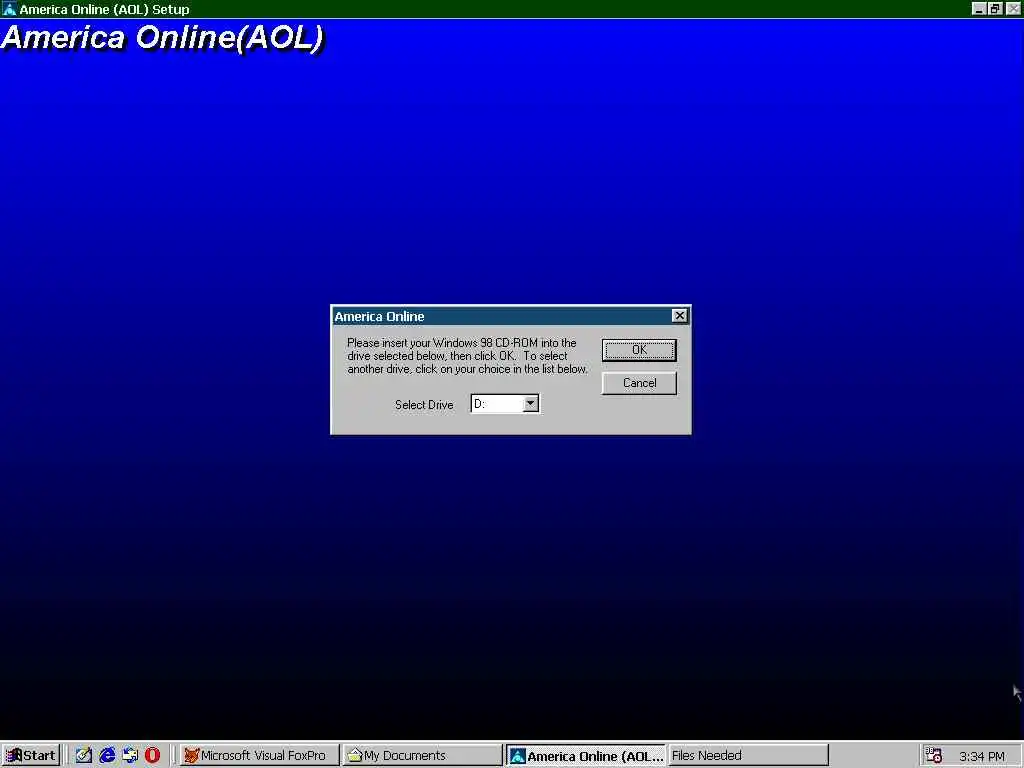
Task: Close the America Online dialog box
Action: coord(679,316)
